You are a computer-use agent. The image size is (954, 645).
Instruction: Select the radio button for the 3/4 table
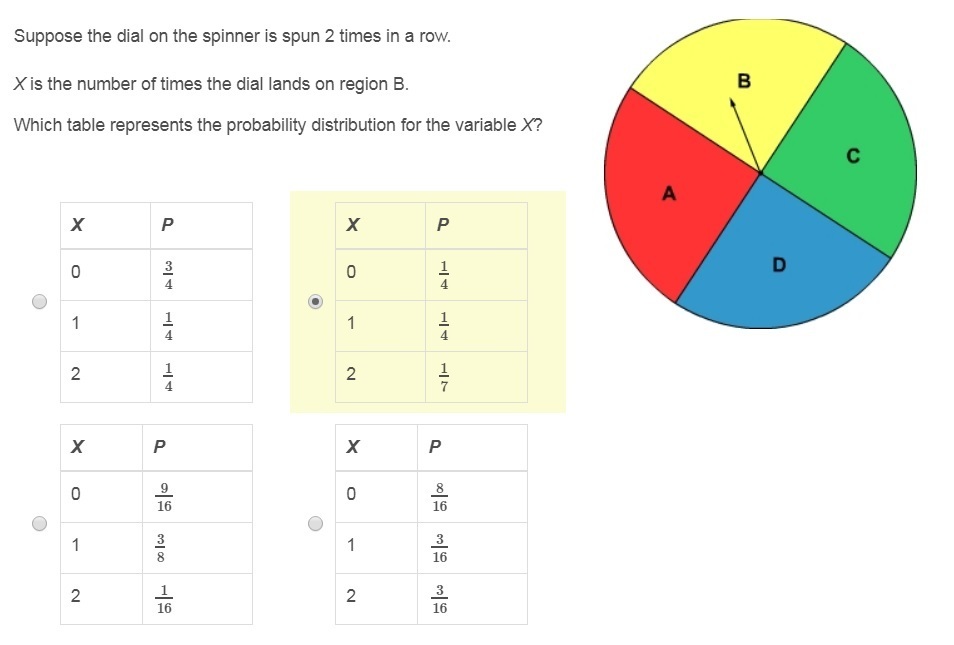click(x=39, y=301)
